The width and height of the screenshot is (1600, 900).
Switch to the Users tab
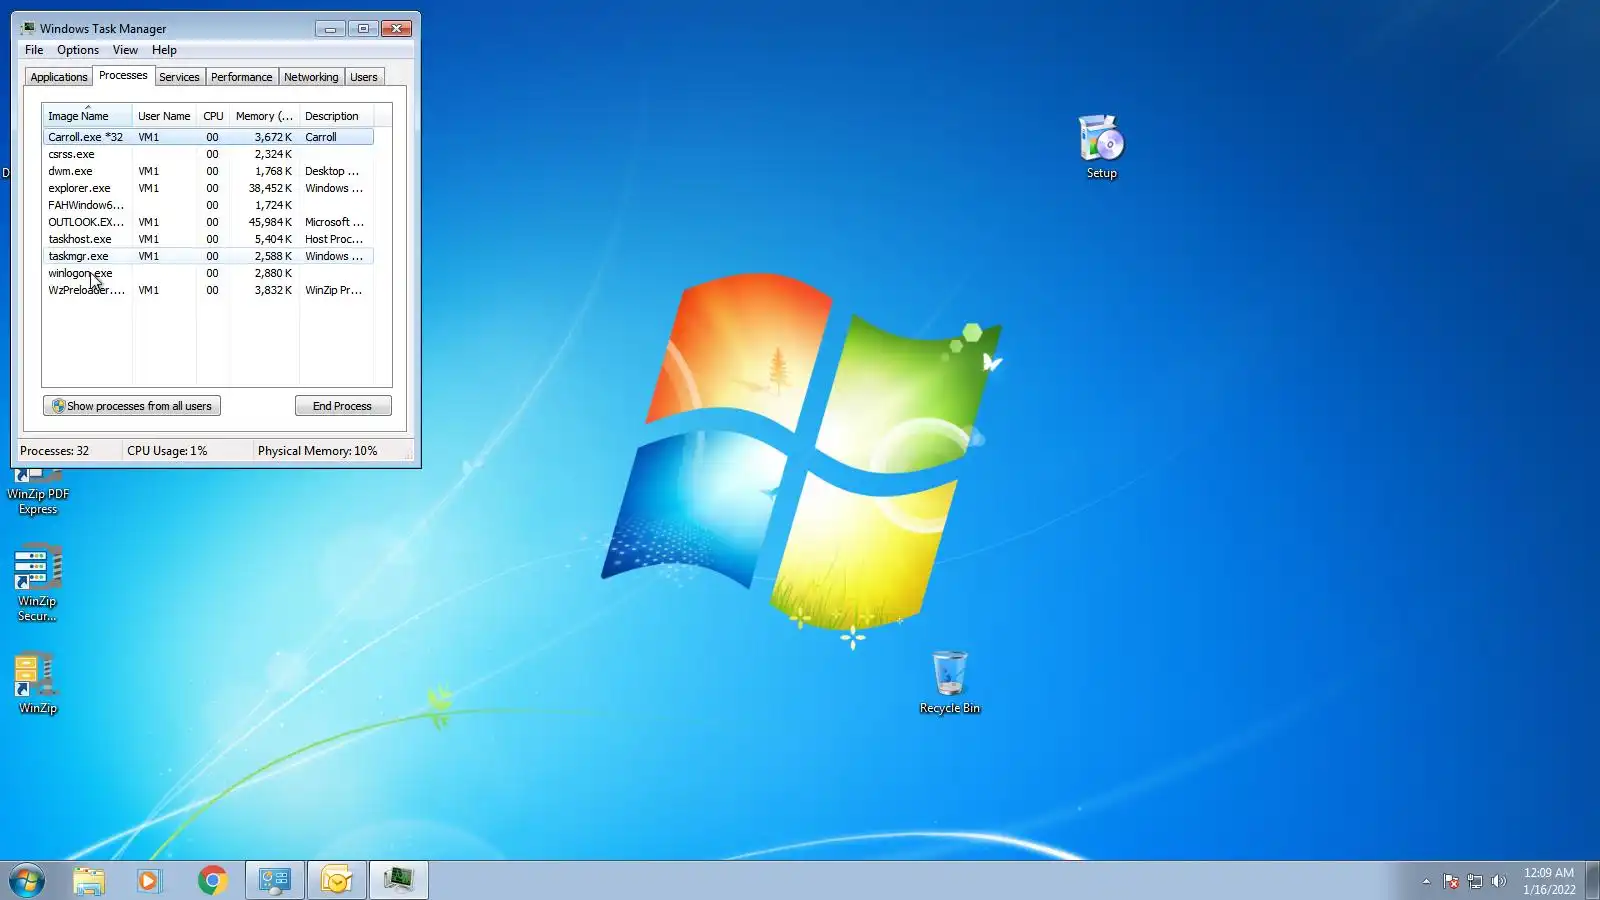pos(364,77)
